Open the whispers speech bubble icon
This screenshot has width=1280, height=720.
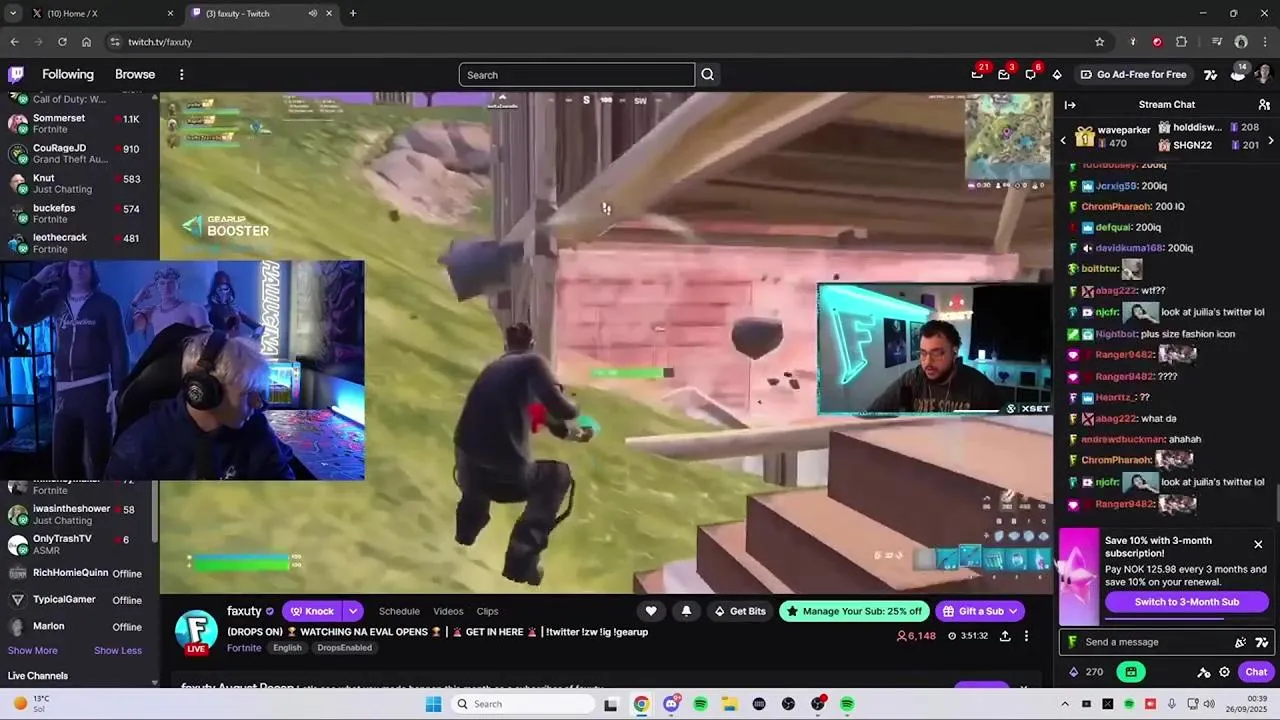click(x=1031, y=74)
